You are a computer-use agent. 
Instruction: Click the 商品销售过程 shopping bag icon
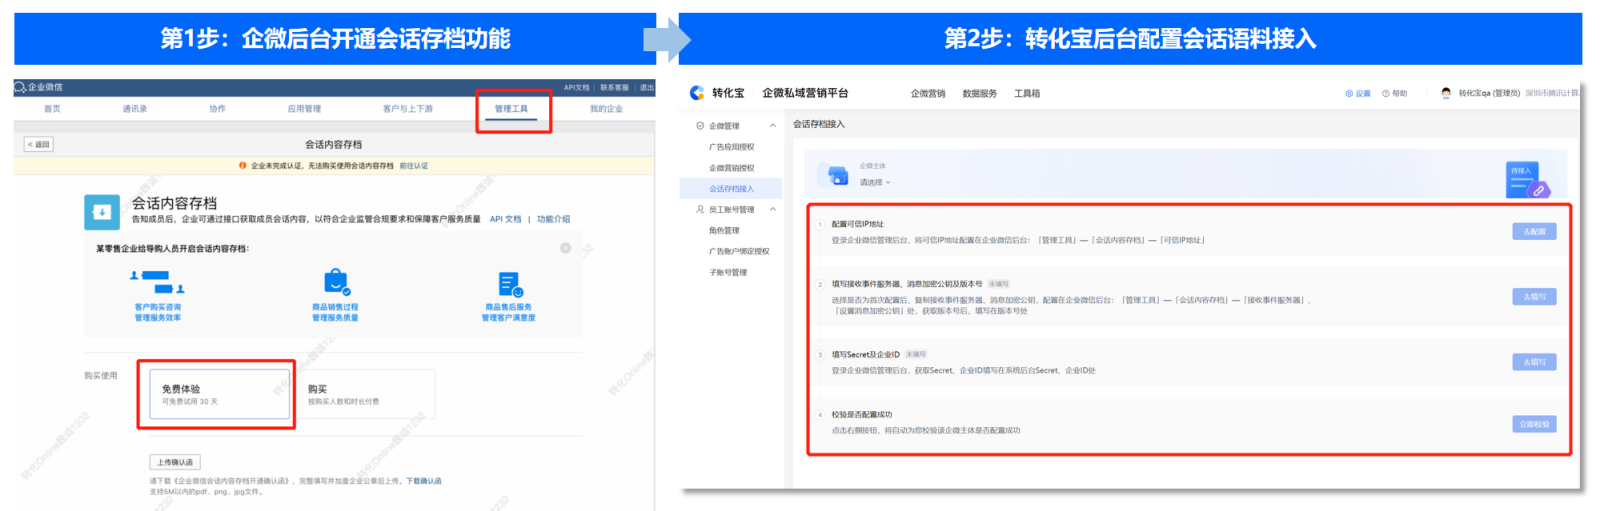pyautogui.click(x=336, y=282)
